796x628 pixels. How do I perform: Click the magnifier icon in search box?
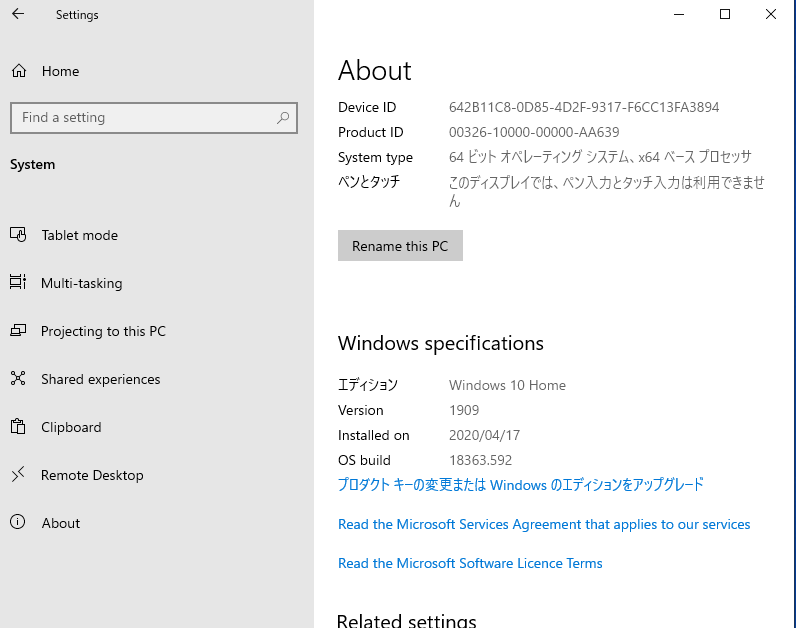(x=283, y=118)
